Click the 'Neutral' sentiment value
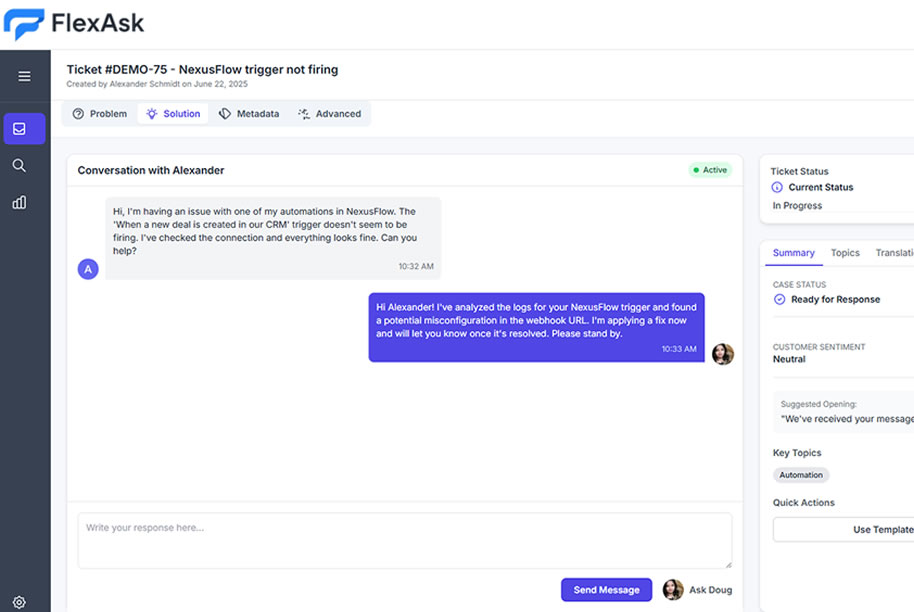Image resolution: width=914 pixels, height=612 pixels. coord(789,360)
